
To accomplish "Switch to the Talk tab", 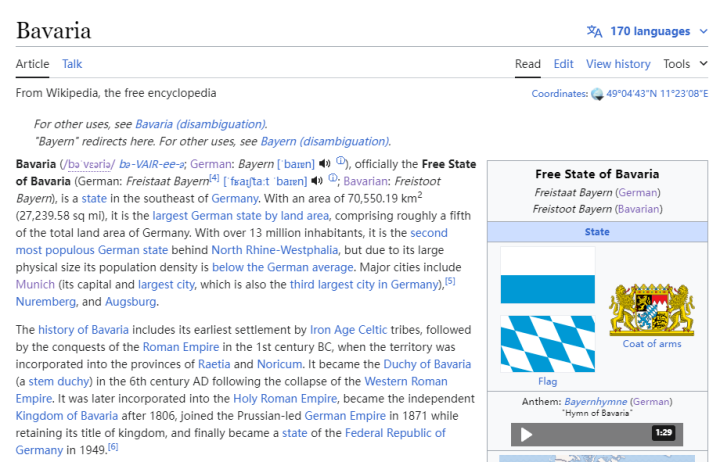I will click(x=72, y=64).
